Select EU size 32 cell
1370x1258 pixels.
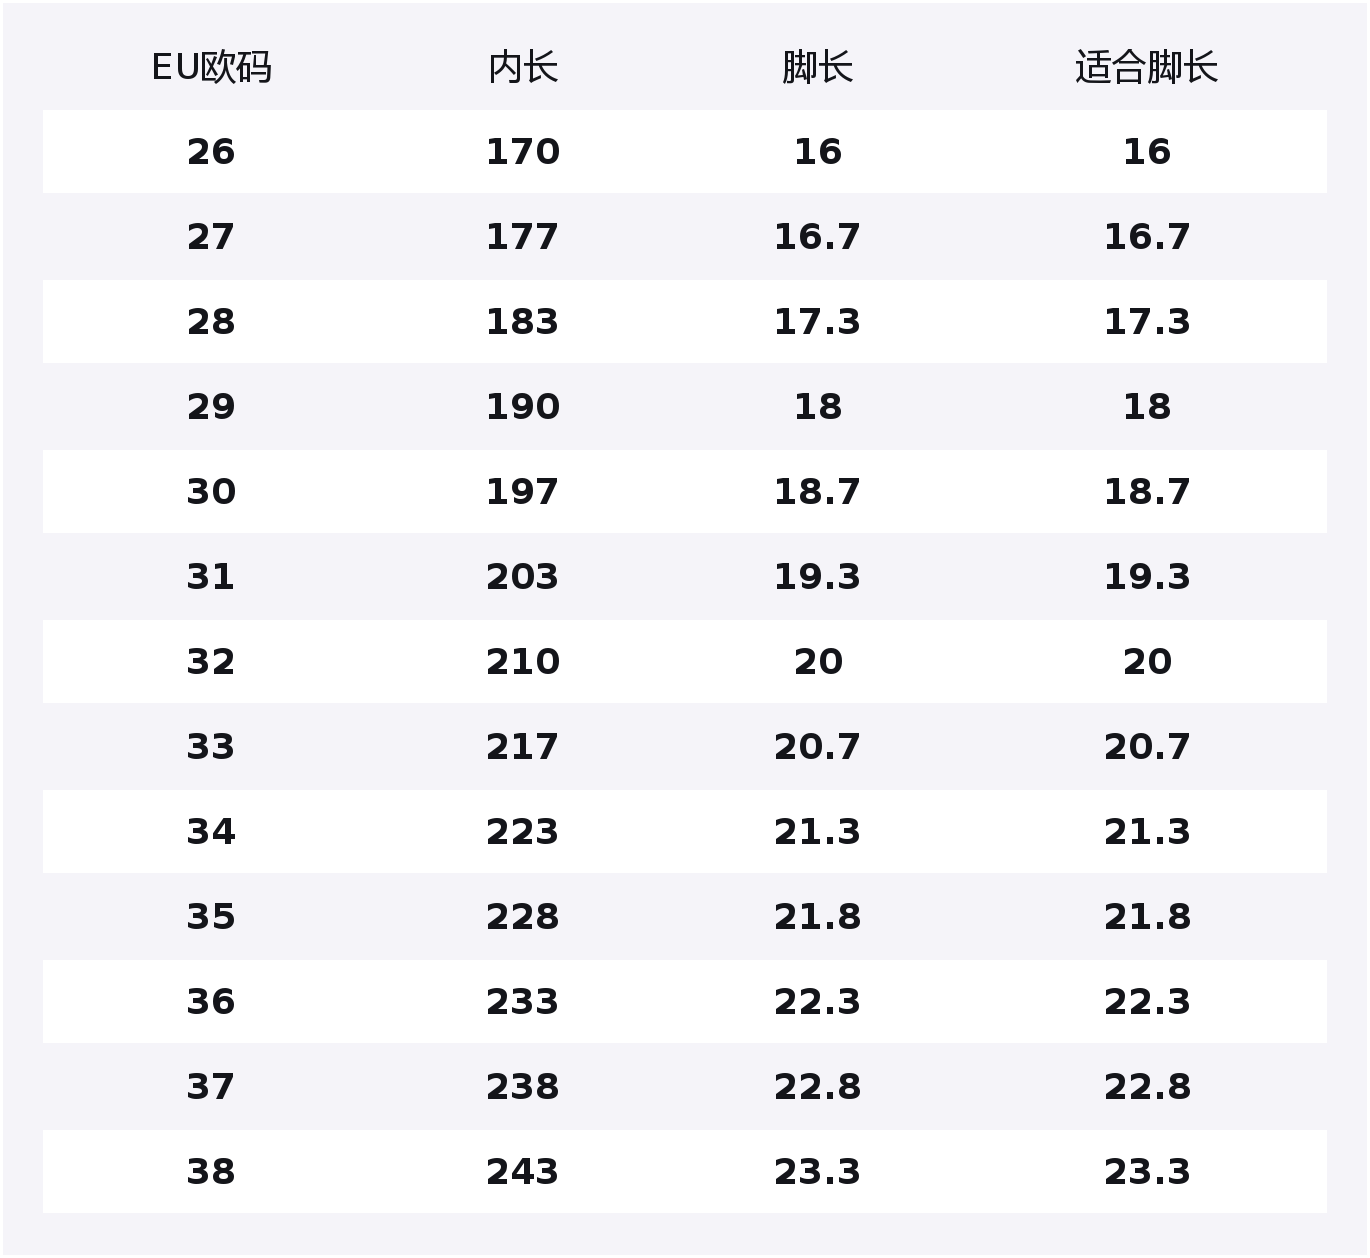(211, 662)
